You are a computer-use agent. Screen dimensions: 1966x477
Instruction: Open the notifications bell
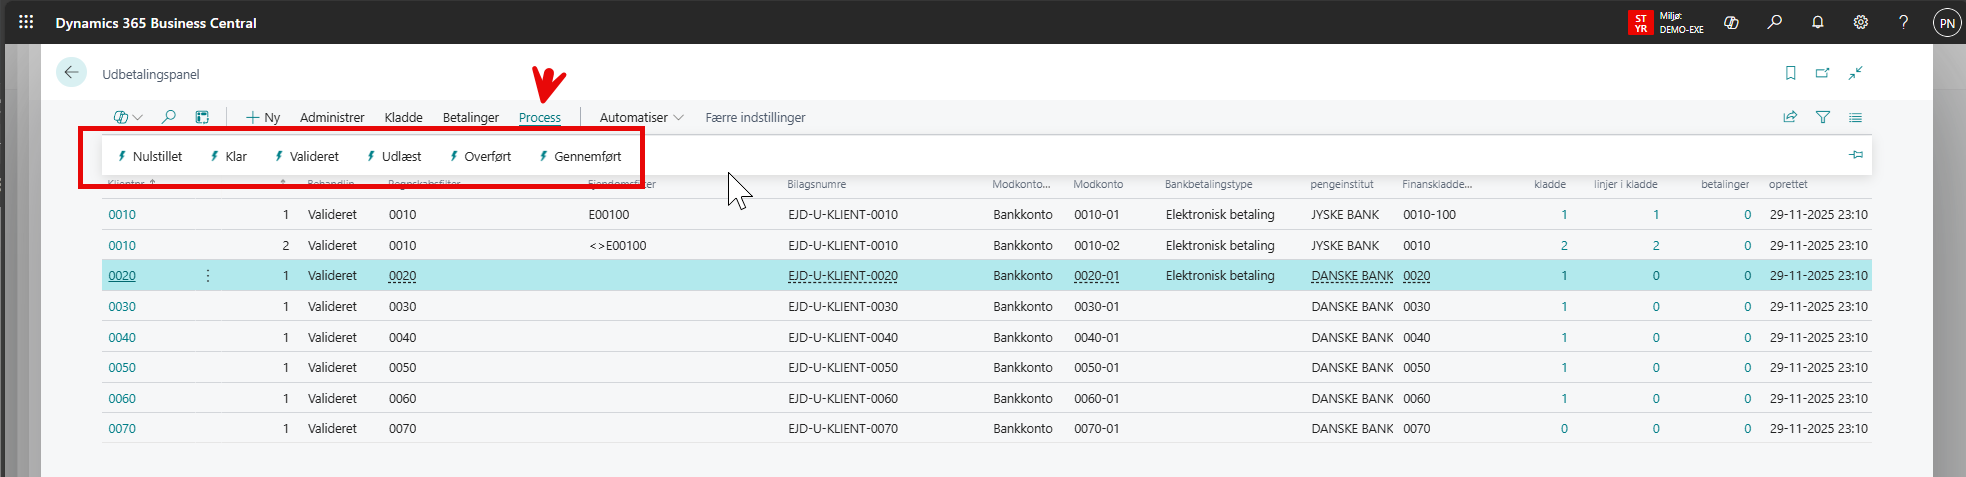pos(1817,22)
